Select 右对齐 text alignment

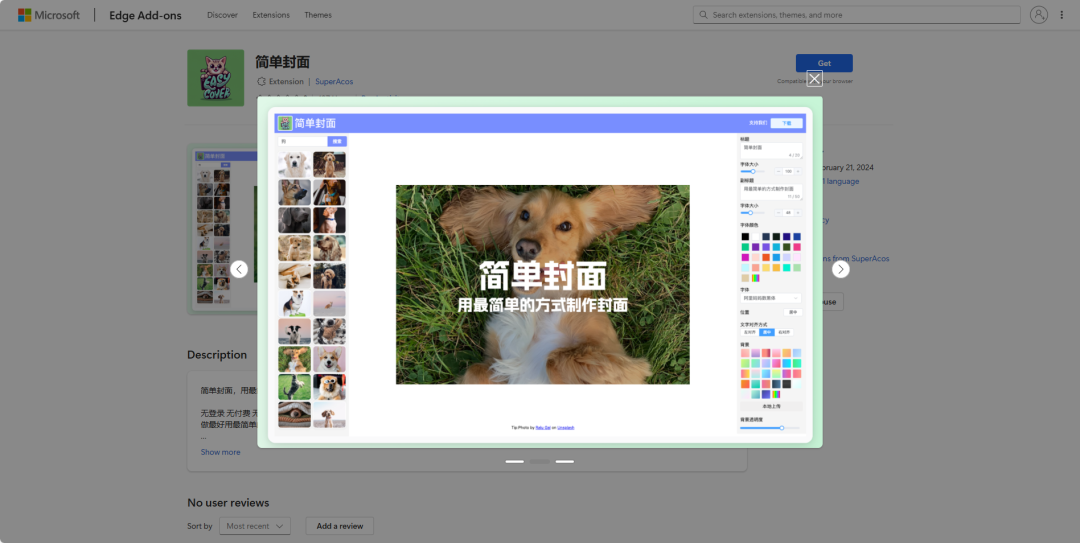click(785, 332)
